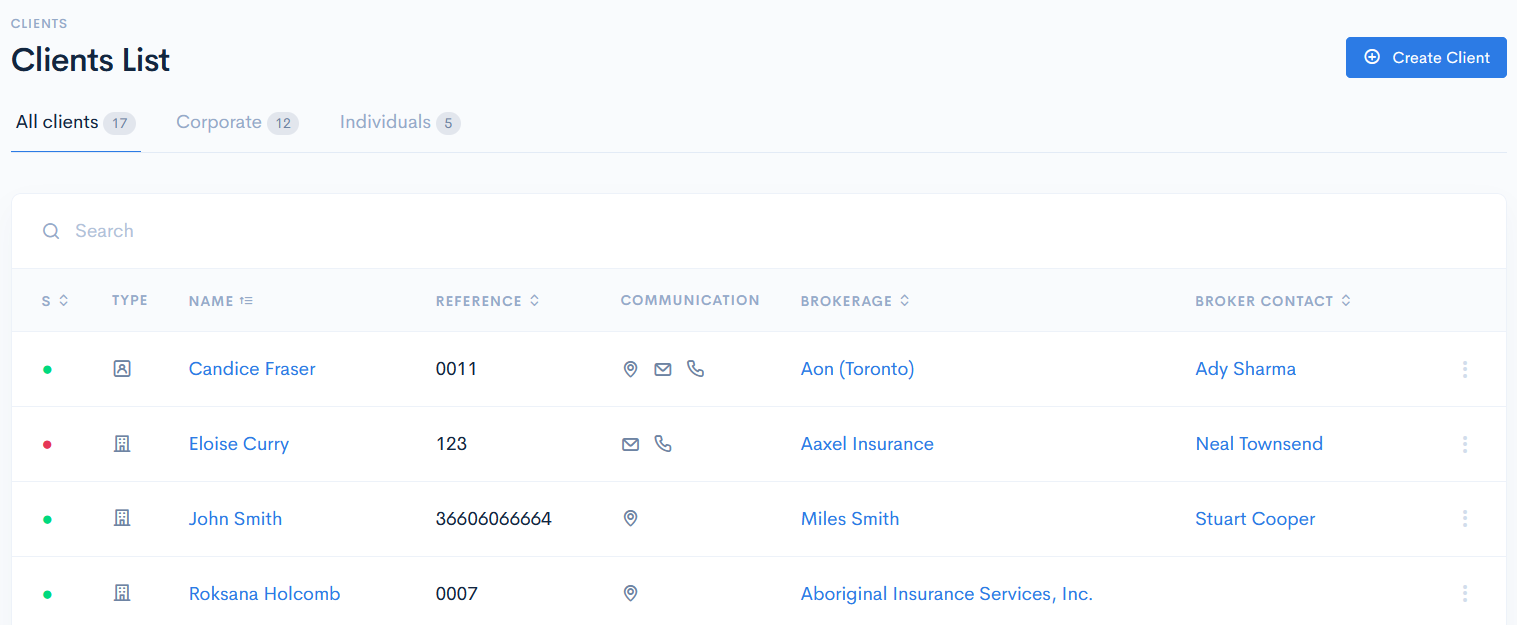Click the green status dot for Candice Fraser
1517x625 pixels.
pos(47,368)
